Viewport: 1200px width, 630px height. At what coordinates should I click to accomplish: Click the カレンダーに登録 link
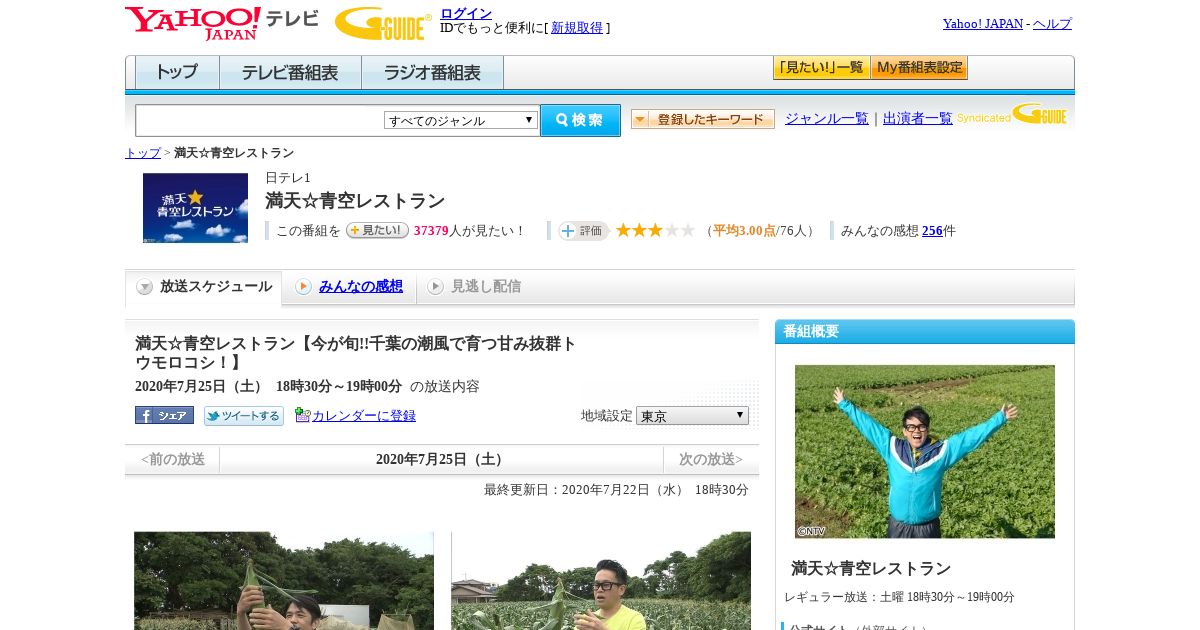click(x=364, y=416)
